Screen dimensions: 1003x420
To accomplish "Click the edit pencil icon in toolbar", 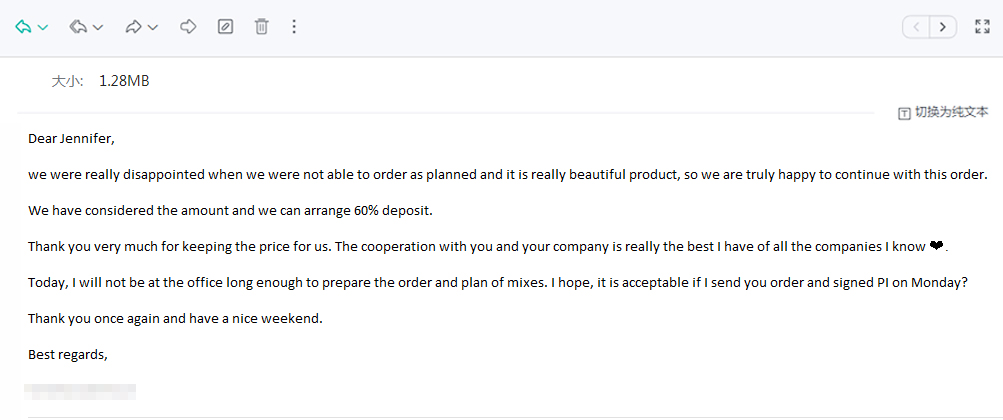I will click(226, 27).
